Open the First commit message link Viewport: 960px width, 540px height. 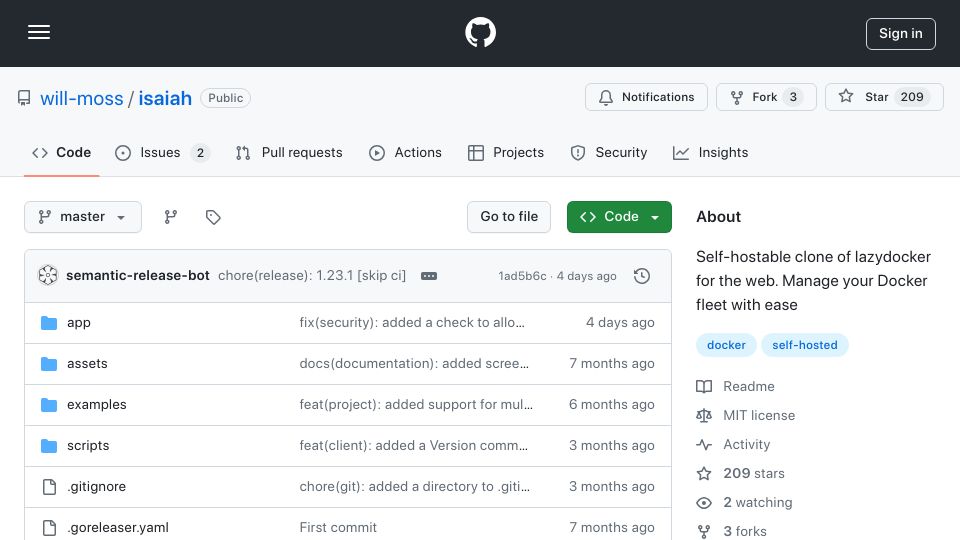click(x=338, y=528)
